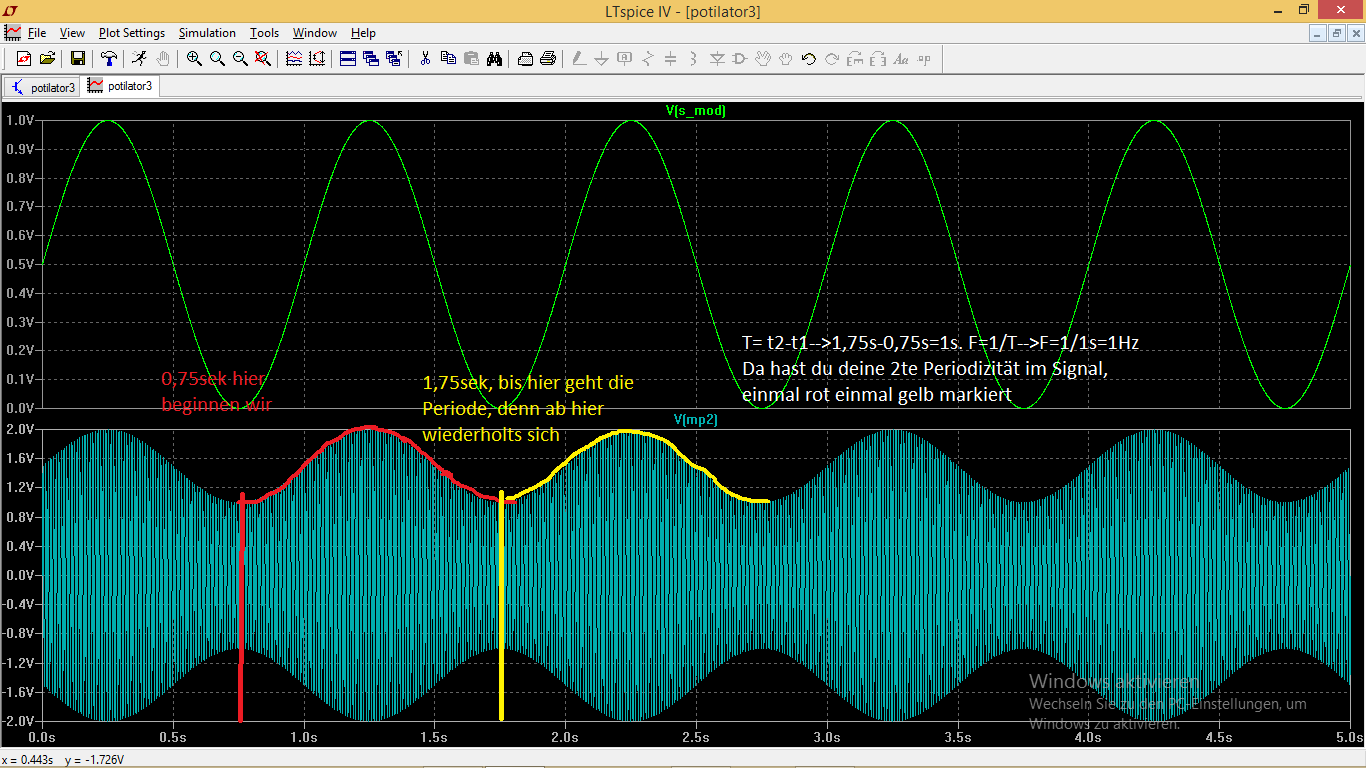The image size is (1366, 768).
Task: Select the Resistor component icon
Action: pos(648,59)
